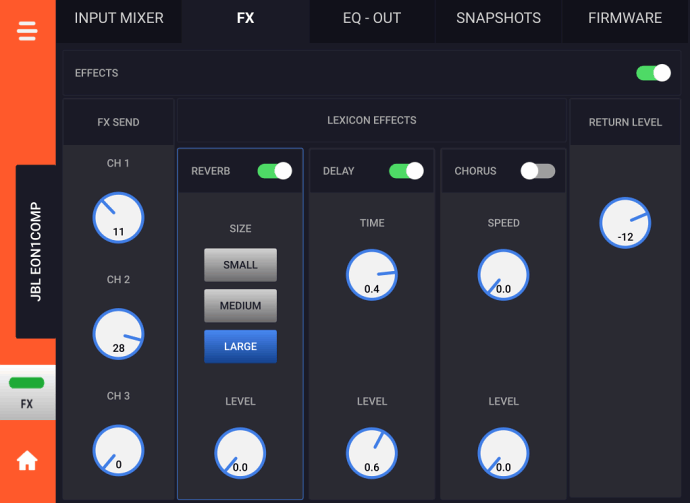The image size is (690, 503).
Task: Choose Medium reverb size
Action: point(240,306)
